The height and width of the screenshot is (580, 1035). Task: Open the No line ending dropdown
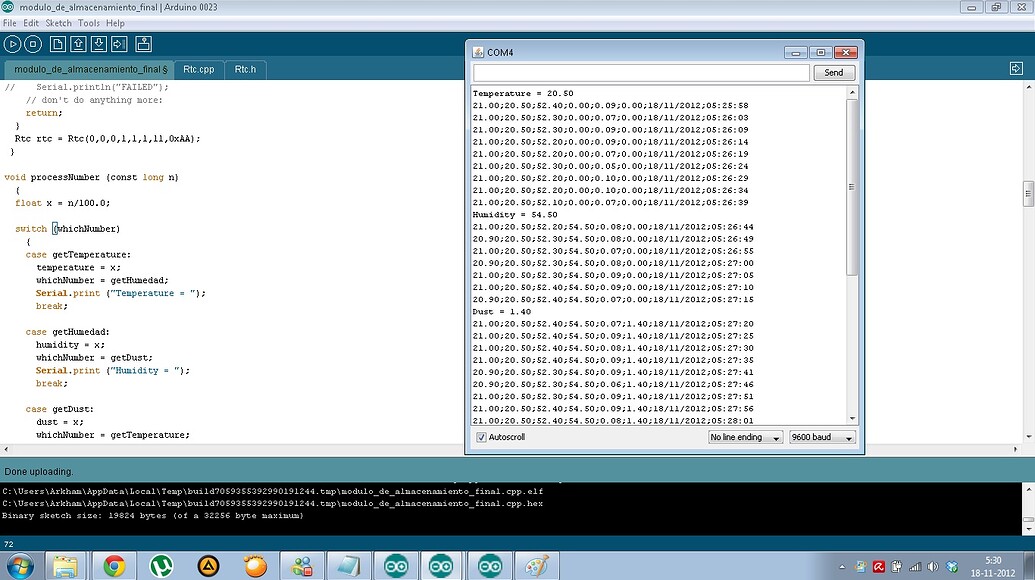744,437
